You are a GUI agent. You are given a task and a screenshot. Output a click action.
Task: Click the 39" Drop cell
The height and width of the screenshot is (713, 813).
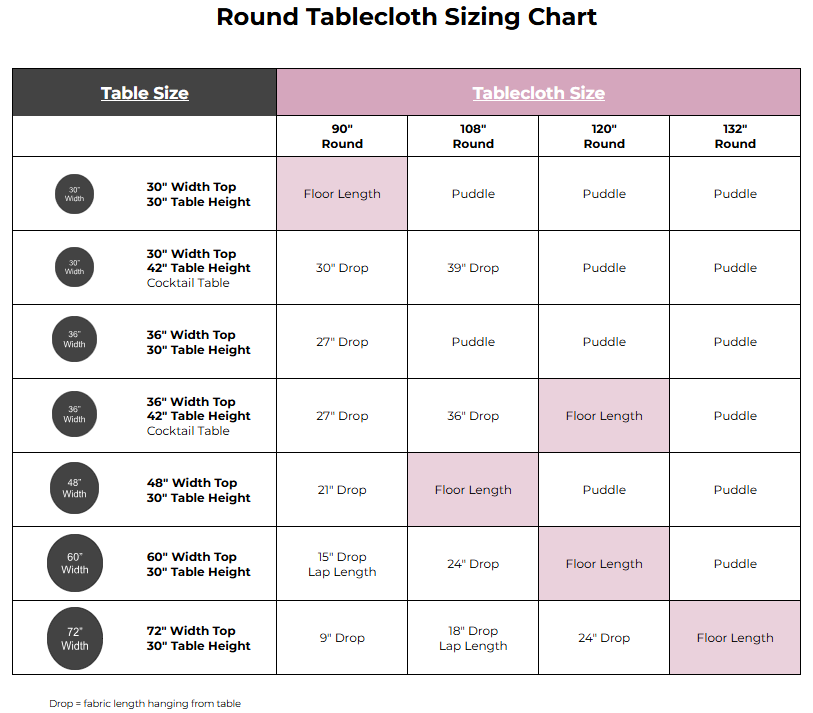point(473,268)
